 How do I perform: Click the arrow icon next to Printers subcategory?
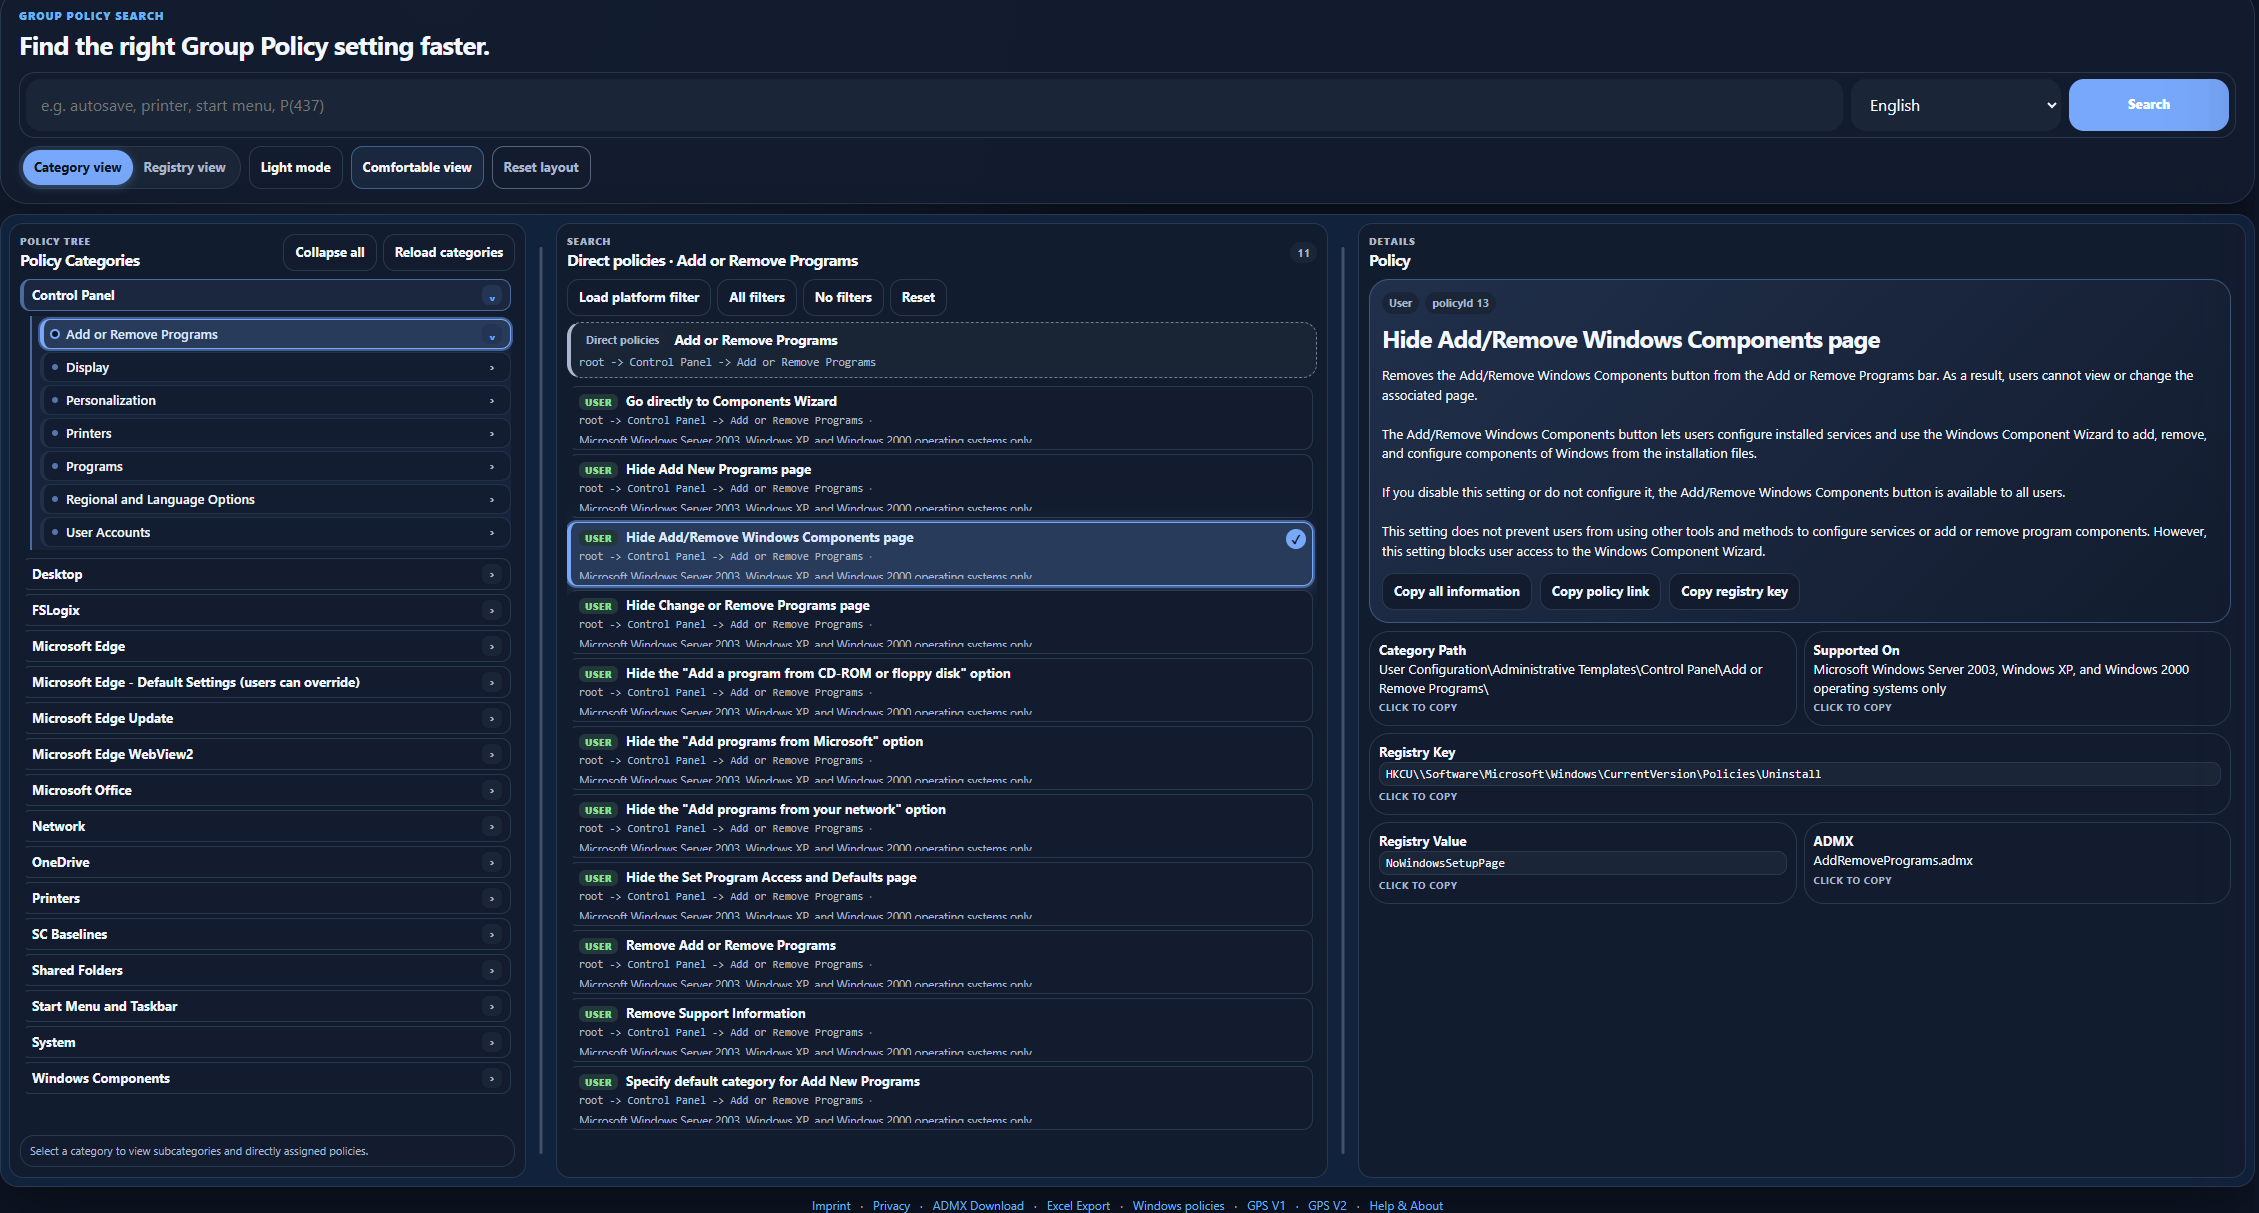click(x=491, y=434)
